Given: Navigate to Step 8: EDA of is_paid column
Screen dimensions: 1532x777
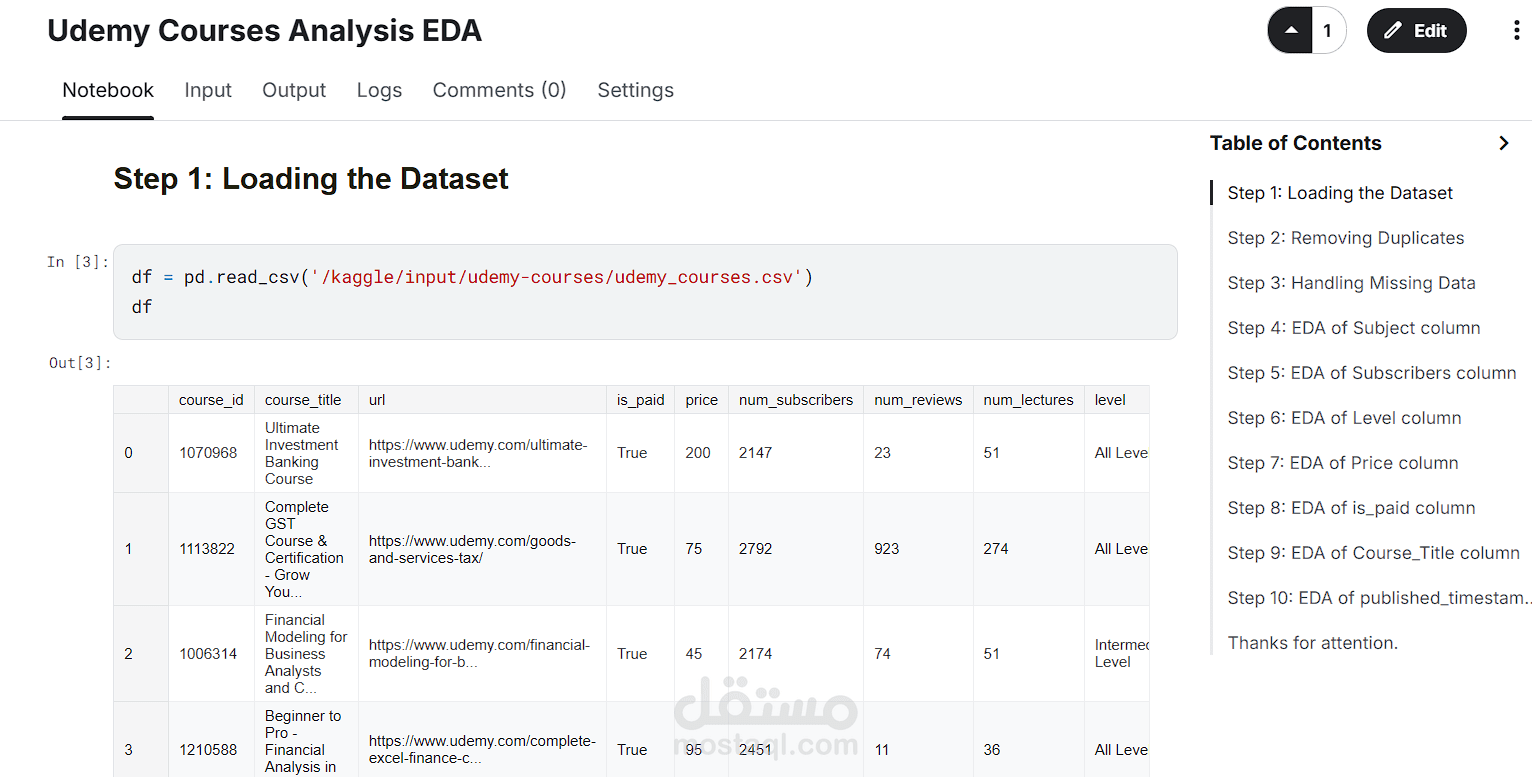Looking at the screenshot, I should click(x=1352, y=508).
